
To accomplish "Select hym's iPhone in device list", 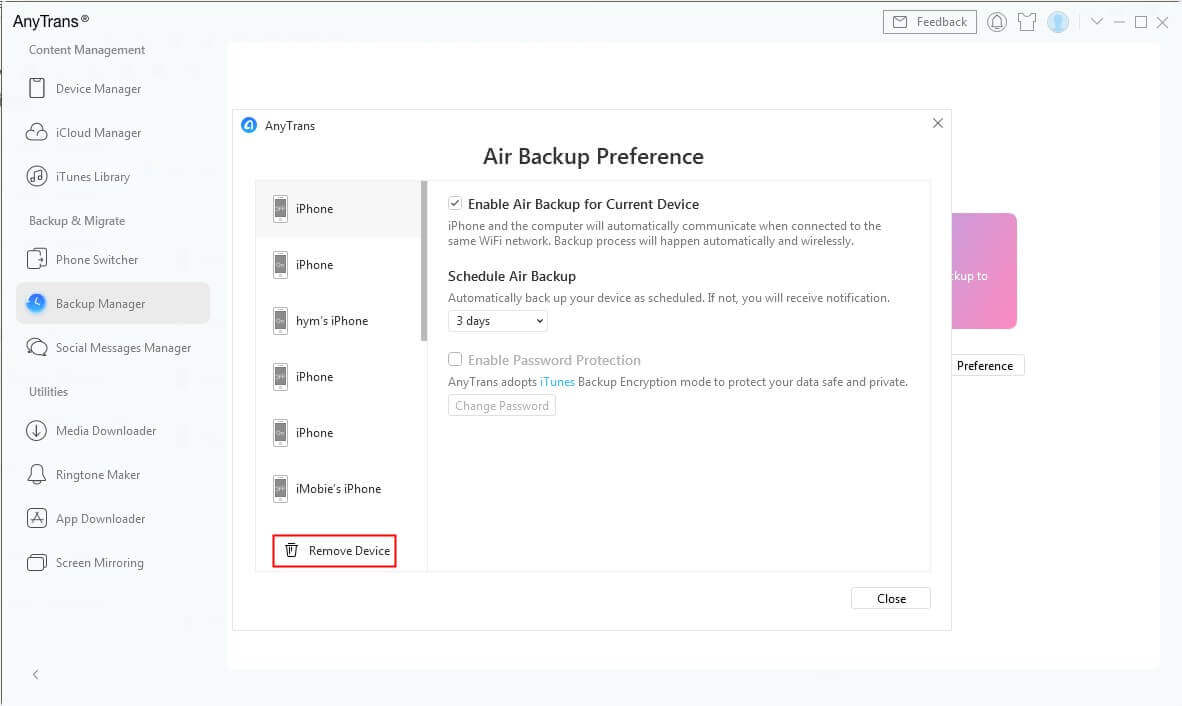I will pos(332,321).
